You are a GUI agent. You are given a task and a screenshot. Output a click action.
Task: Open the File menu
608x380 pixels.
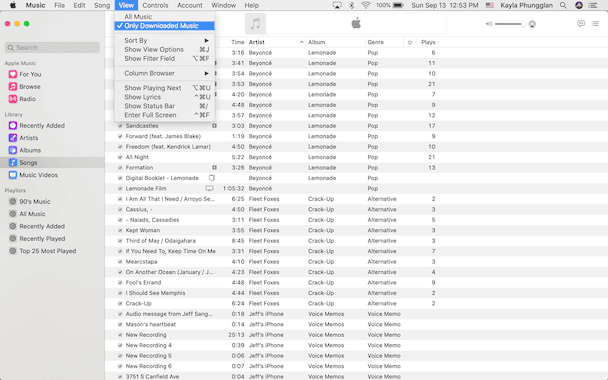[59, 5]
